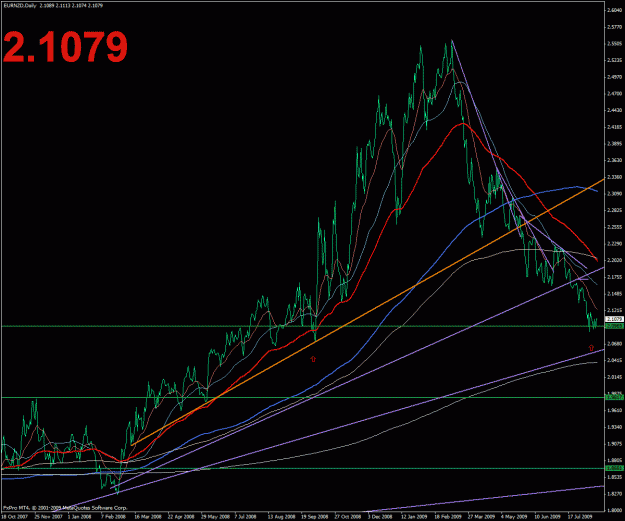Select the 1.9610 price axis label

pyautogui.click(x=615, y=410)
